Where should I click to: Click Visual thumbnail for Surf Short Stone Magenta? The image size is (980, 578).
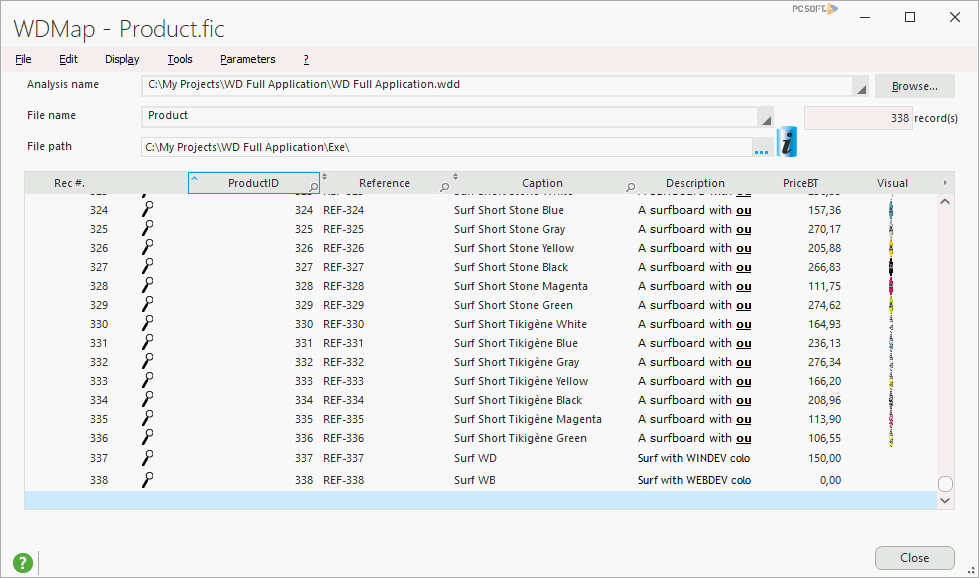[891, 286]
